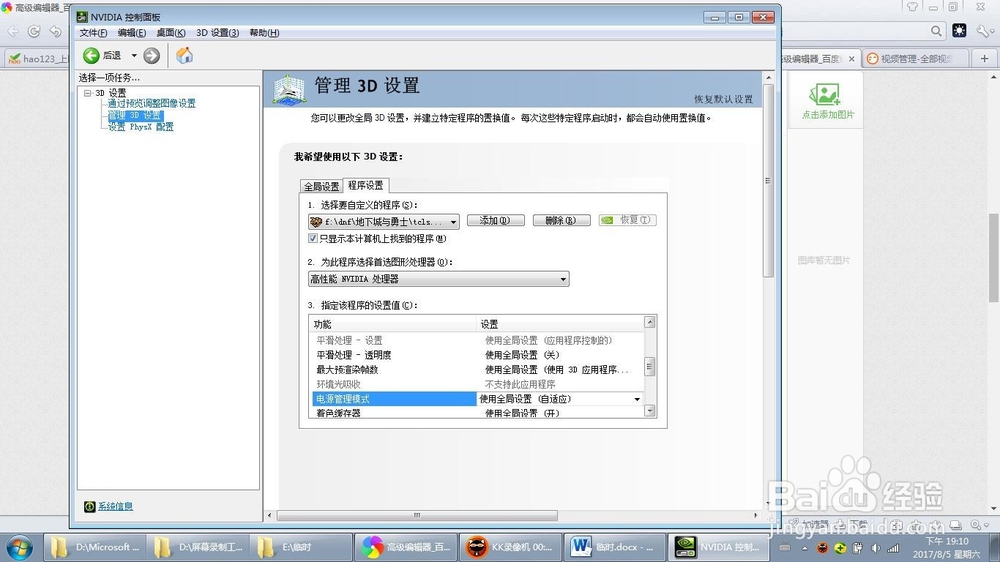The image size is (1000, 562).
Task: Close the 高级编辑器 browser tab
Action: 851,59
